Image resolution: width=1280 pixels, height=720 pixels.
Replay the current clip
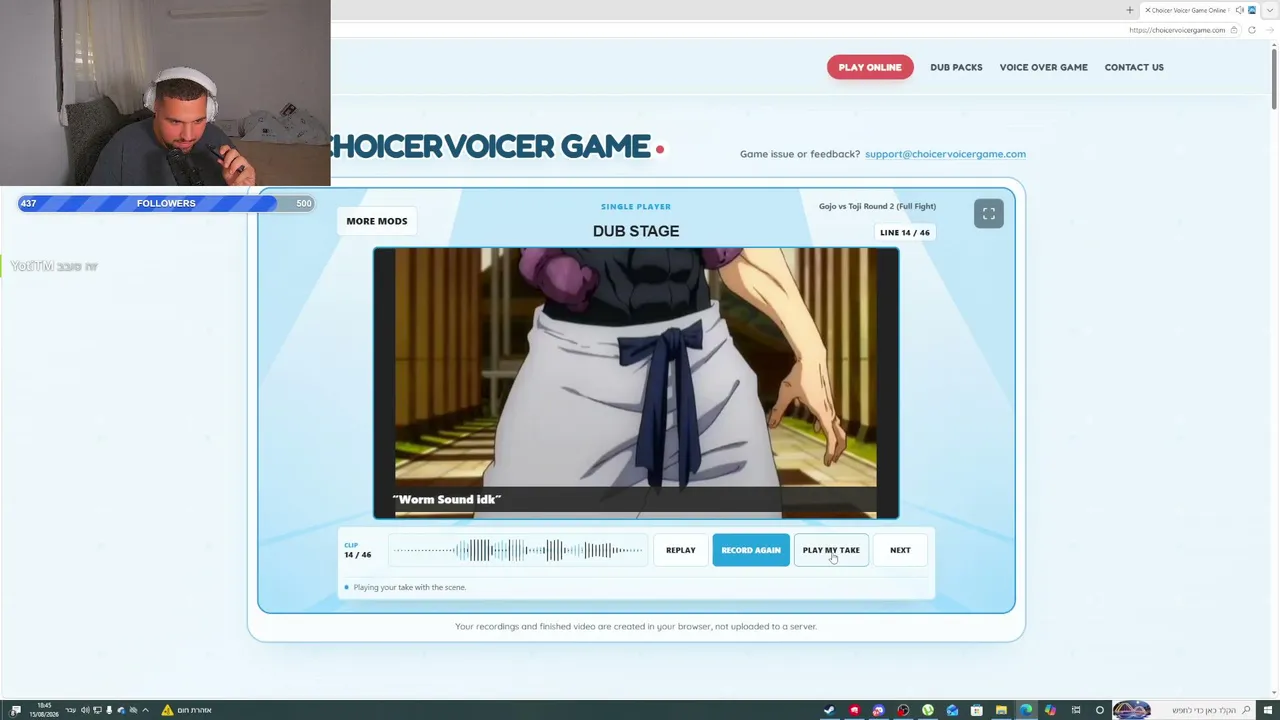(680, 550)
